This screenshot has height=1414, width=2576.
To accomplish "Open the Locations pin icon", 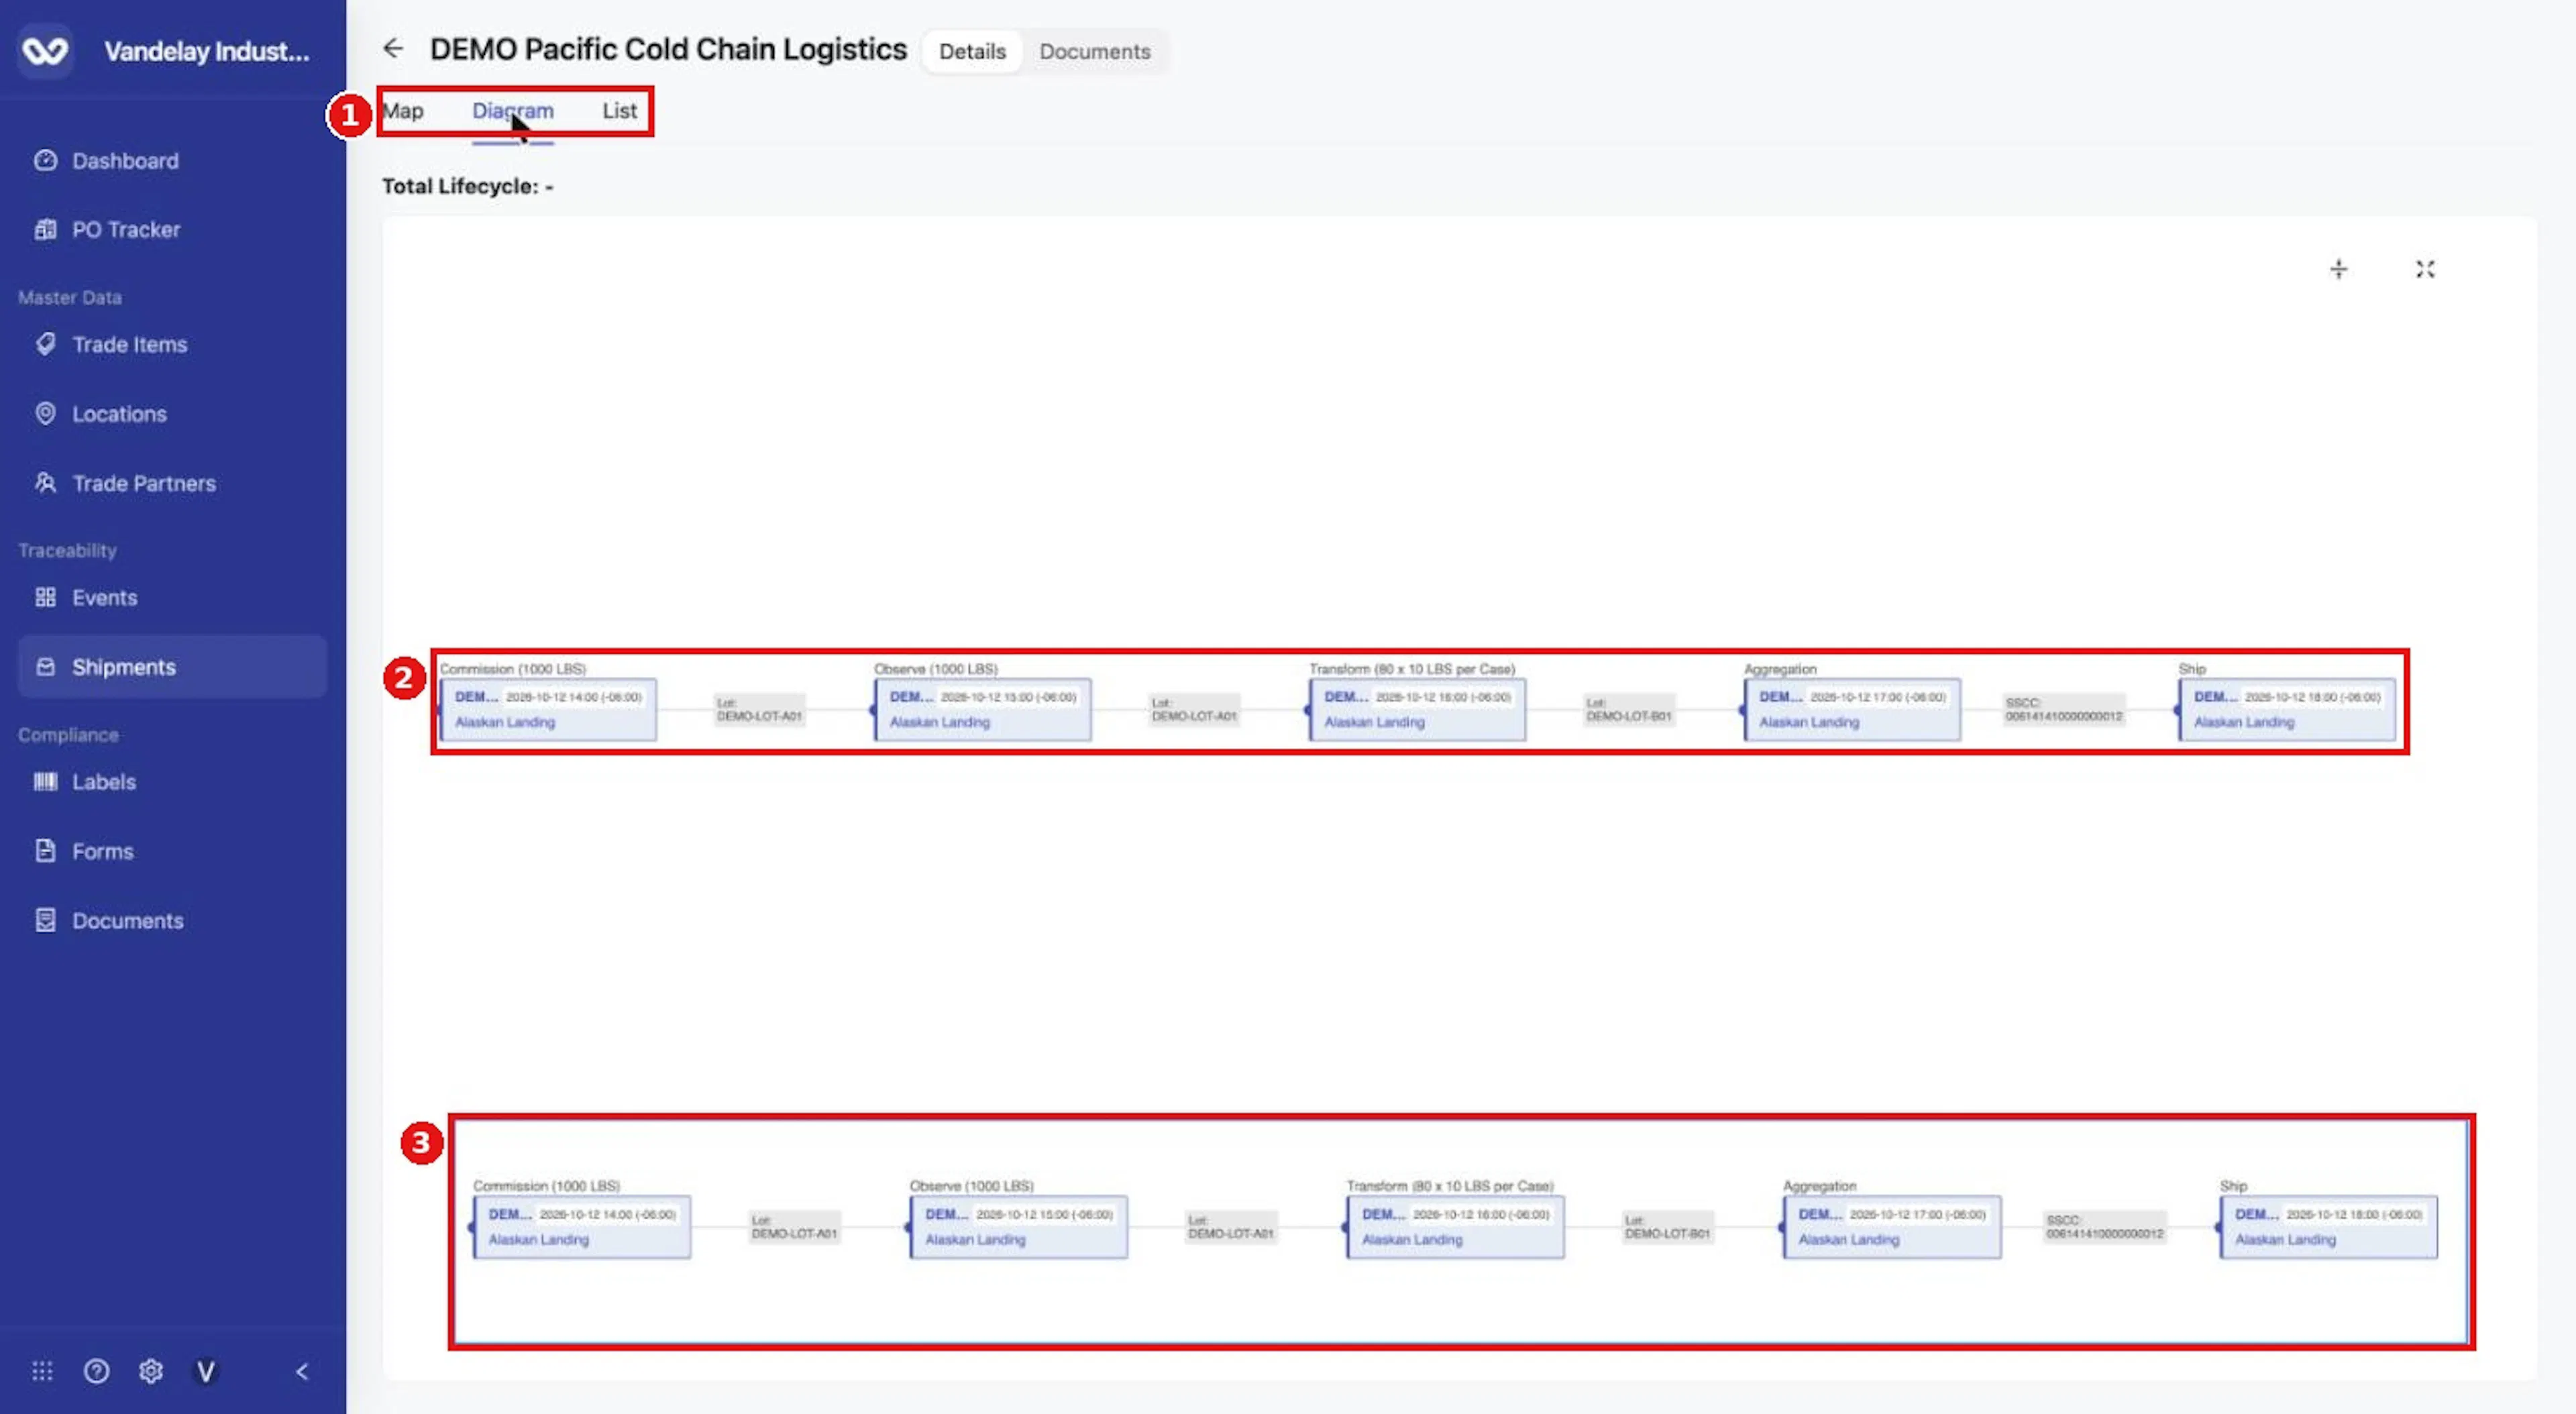I will point(45,413).
